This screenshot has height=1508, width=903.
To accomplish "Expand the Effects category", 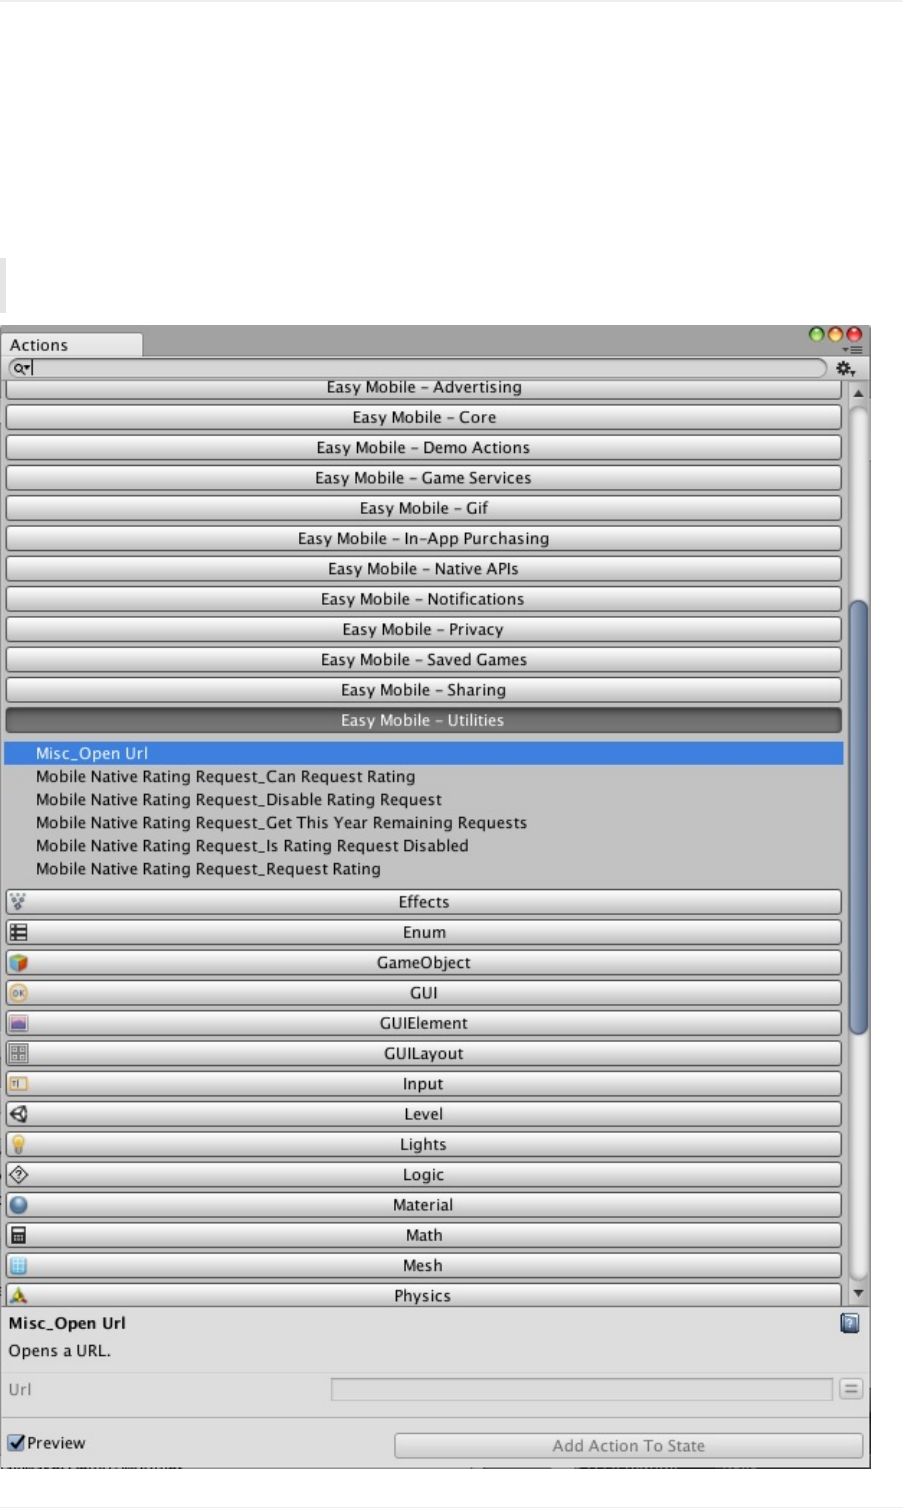I will click(x=424, y=902).
